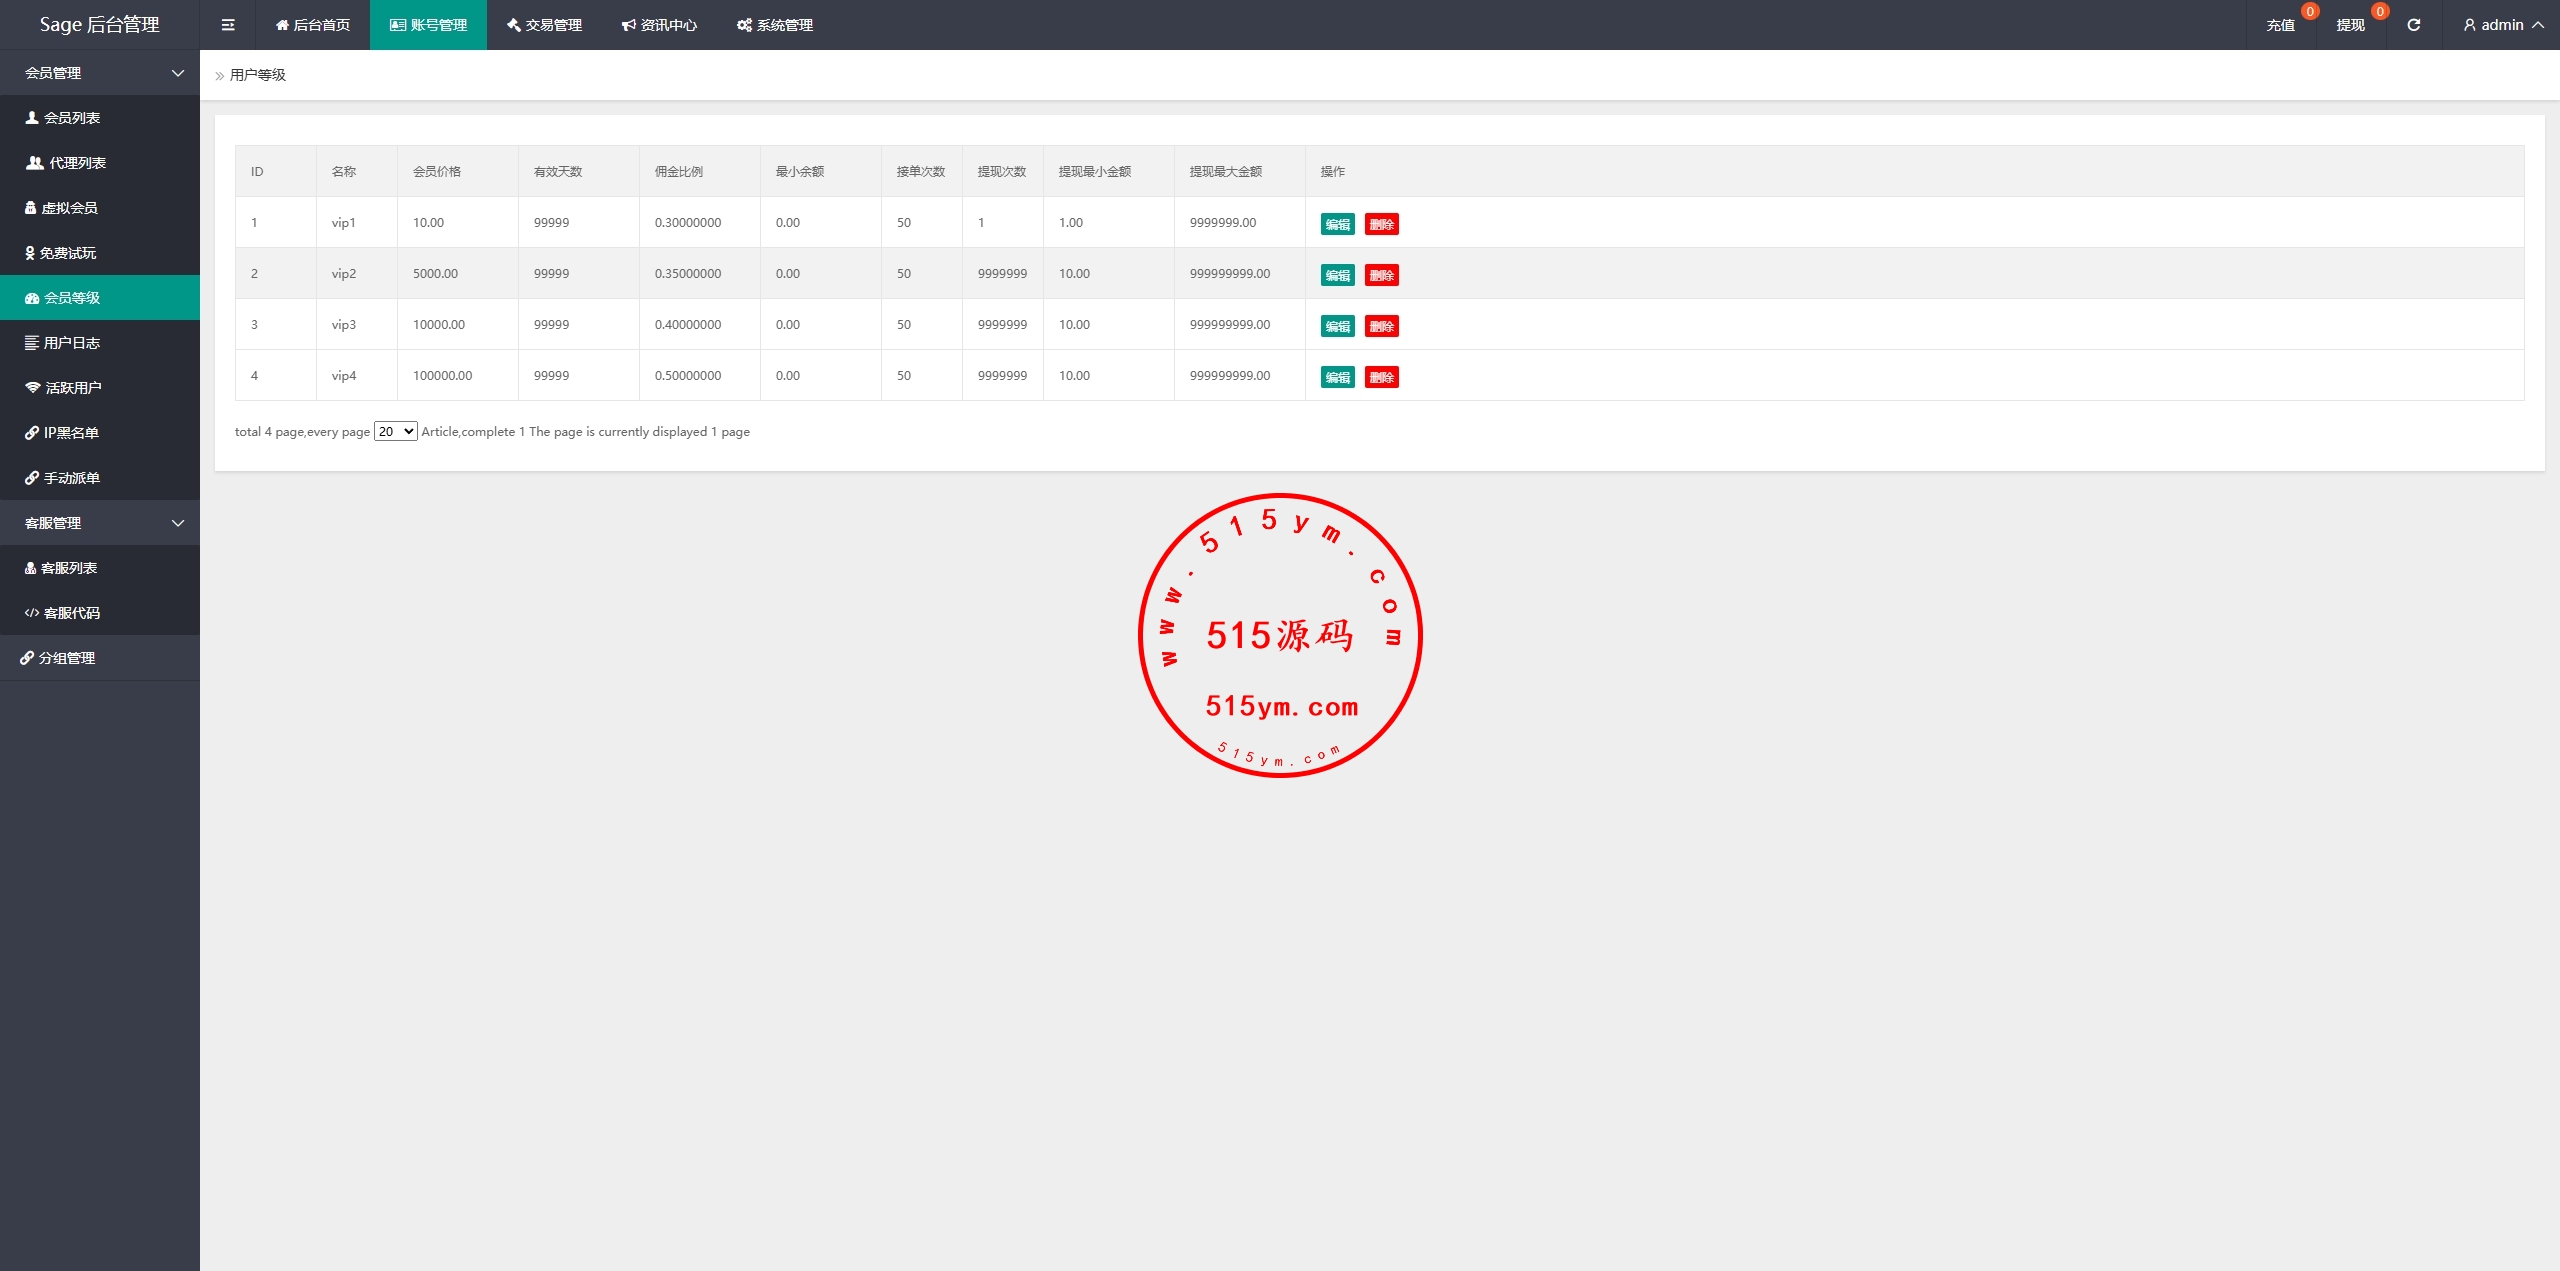Expand the admin user menu

[x=2502, y=25]
